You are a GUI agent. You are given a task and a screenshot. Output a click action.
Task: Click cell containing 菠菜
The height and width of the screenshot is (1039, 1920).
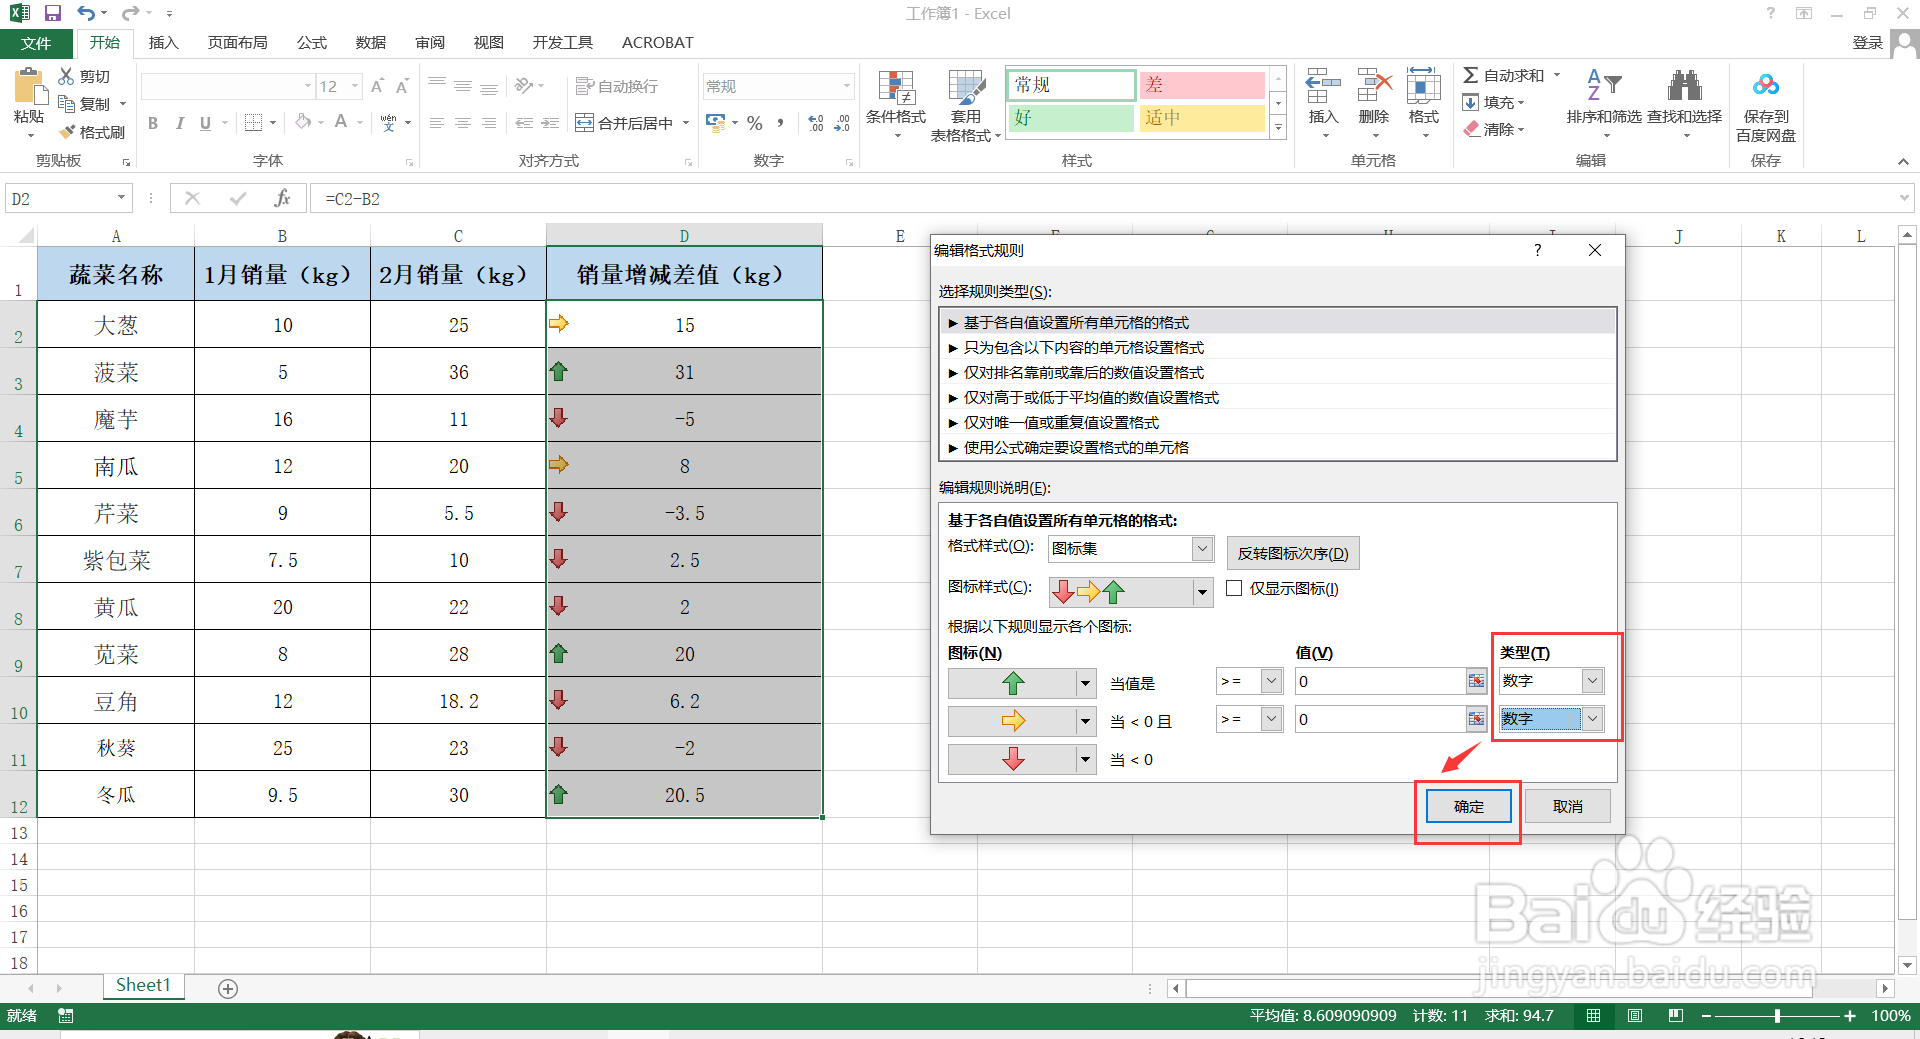[116, 372]
